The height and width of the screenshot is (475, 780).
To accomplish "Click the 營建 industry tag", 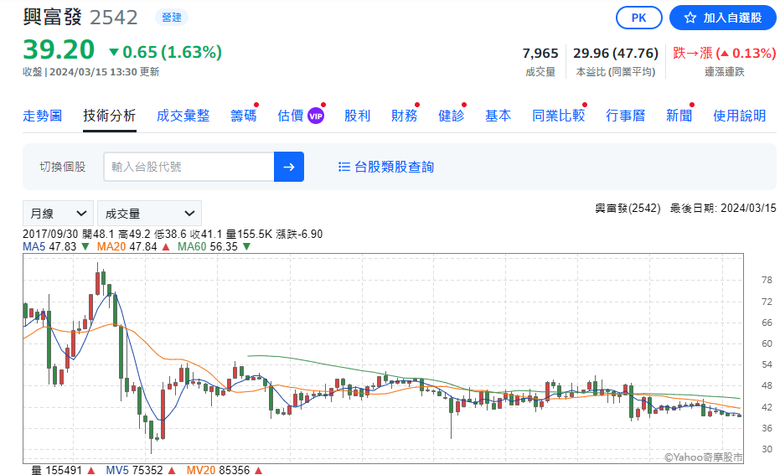I will 172,17.
